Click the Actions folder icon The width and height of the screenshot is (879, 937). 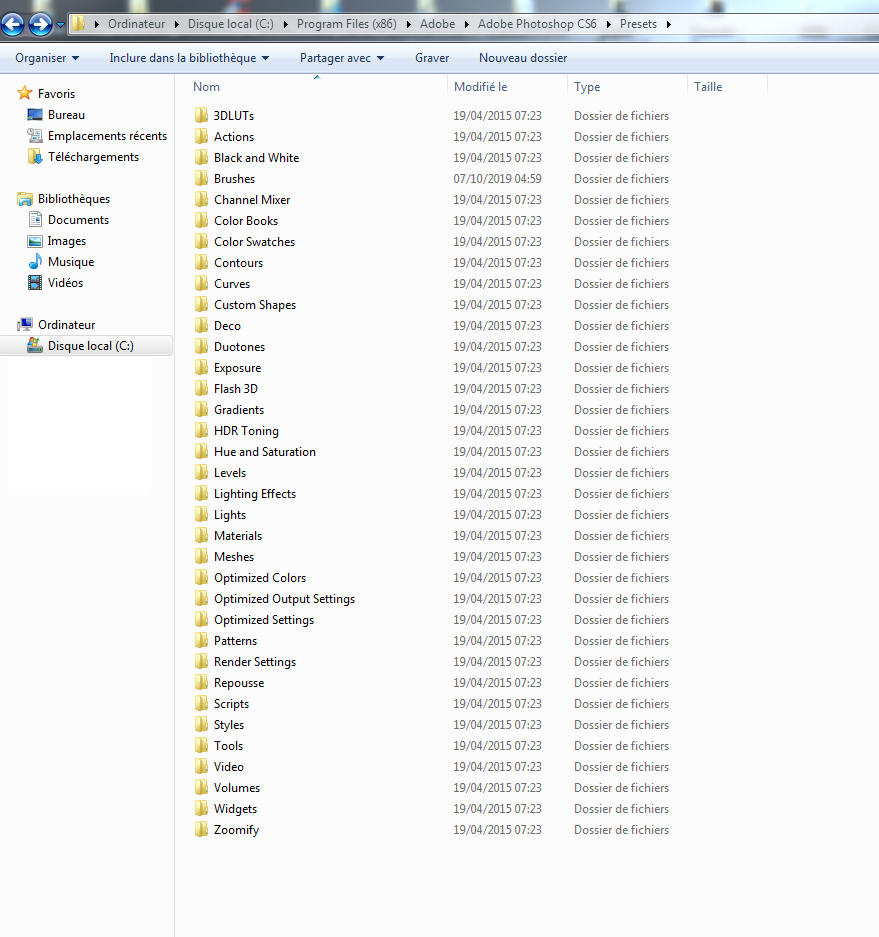point(201,136)
